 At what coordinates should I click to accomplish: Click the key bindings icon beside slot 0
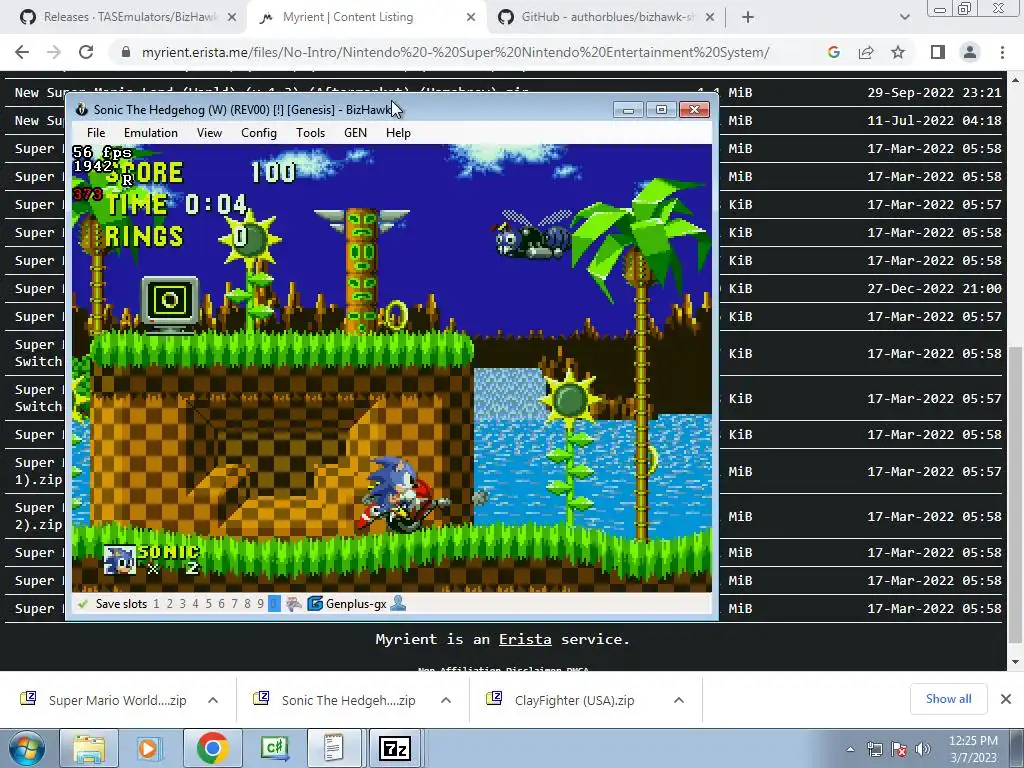293,604
